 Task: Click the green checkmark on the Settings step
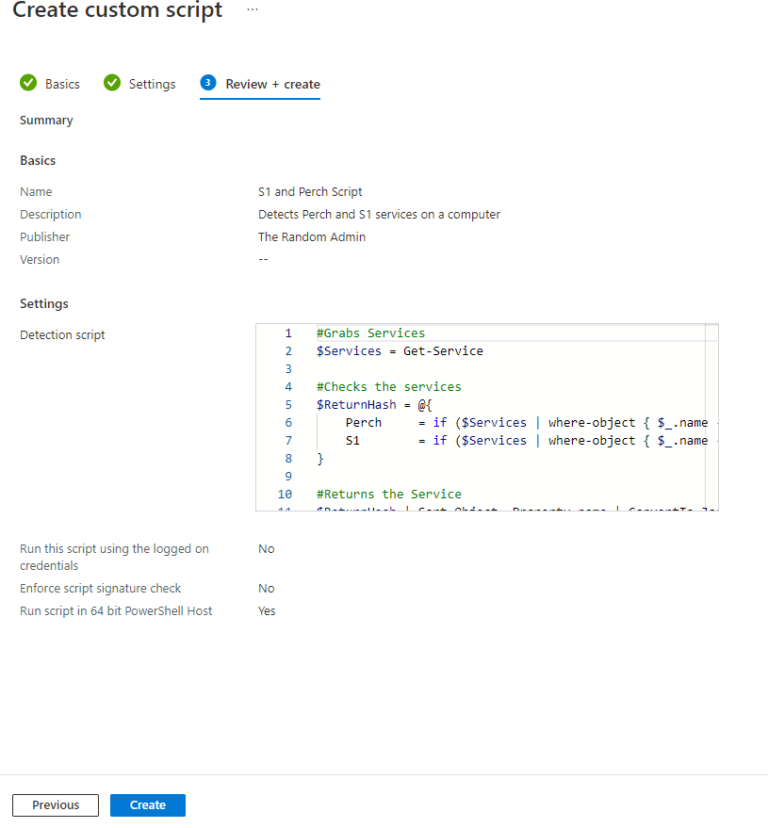tap(112, 84)
